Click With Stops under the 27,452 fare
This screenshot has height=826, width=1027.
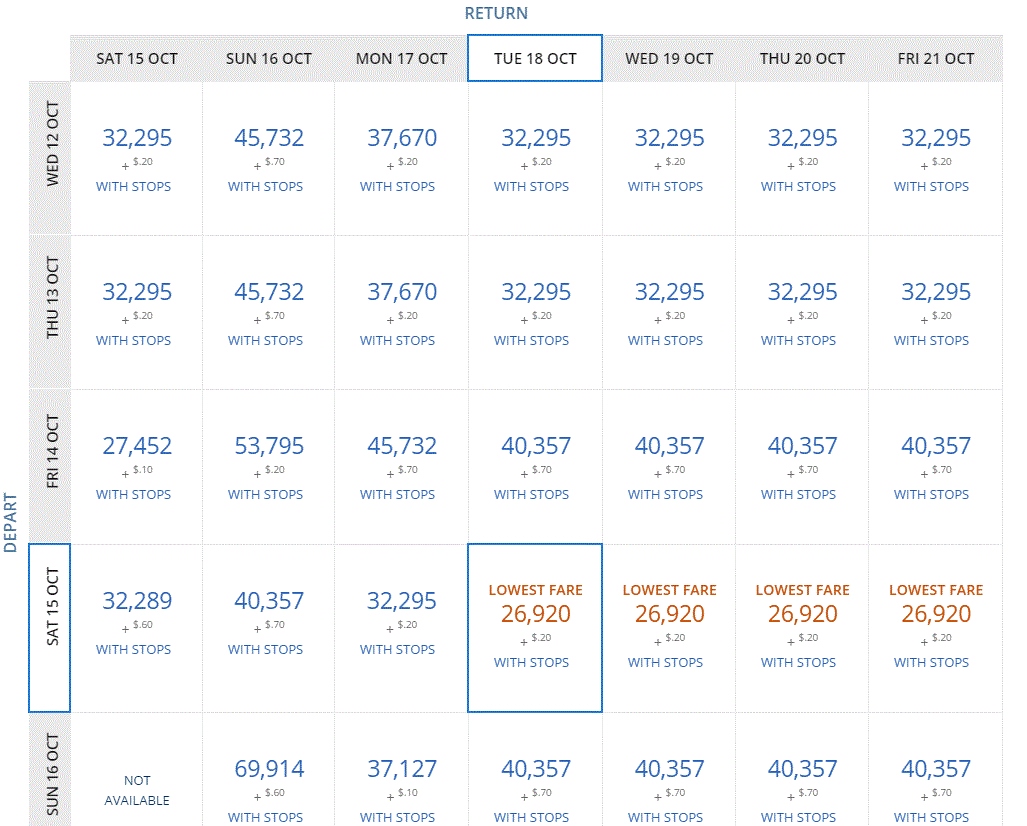click(x=133, y=495)
